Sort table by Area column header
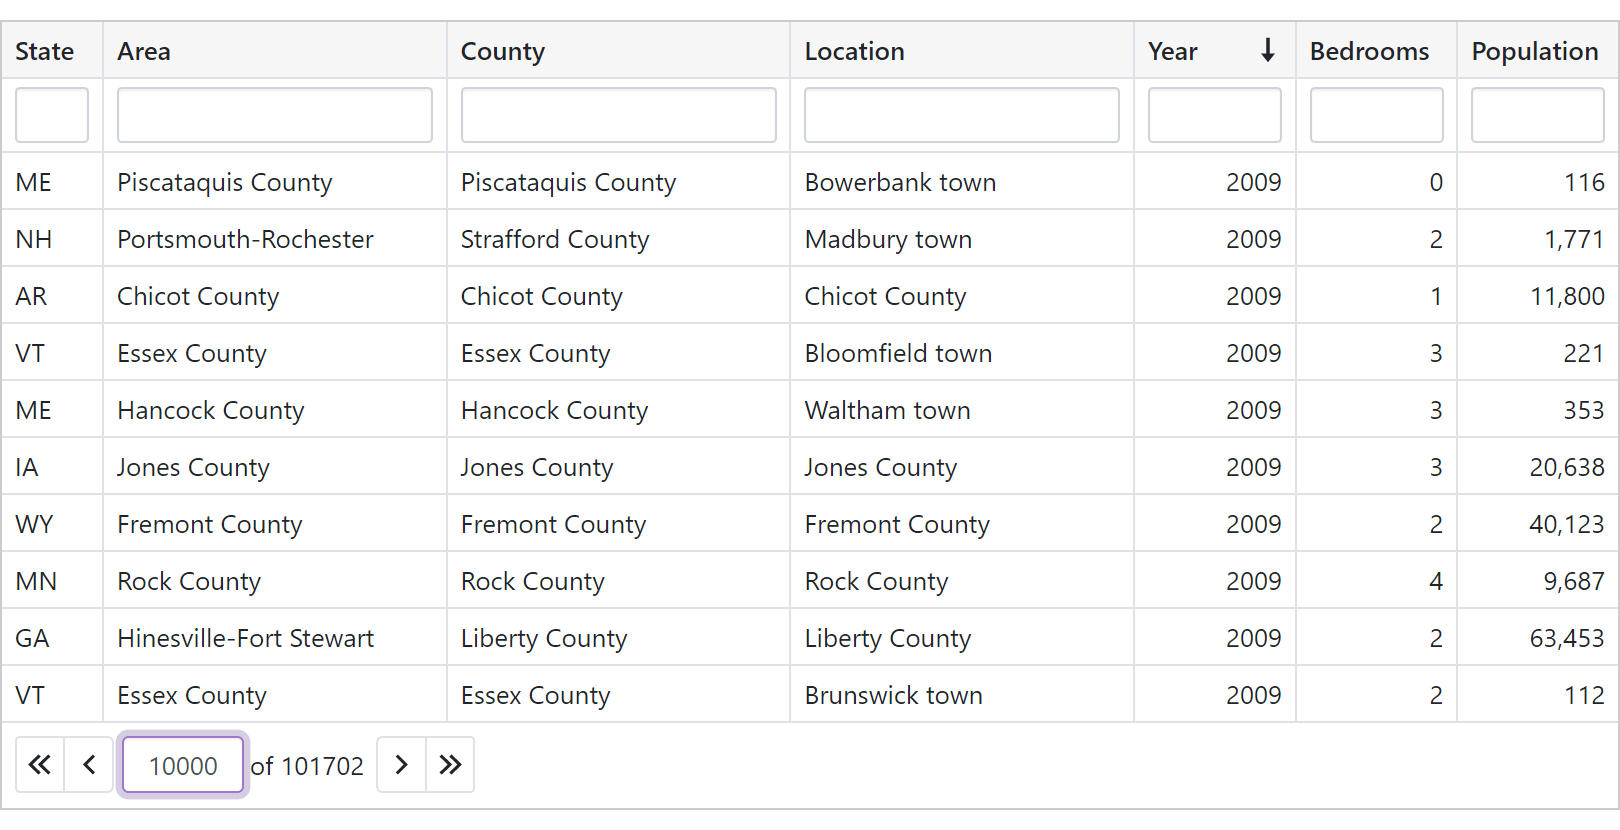The height and width of the screenshot is (830, 1620). click(144, 51)
